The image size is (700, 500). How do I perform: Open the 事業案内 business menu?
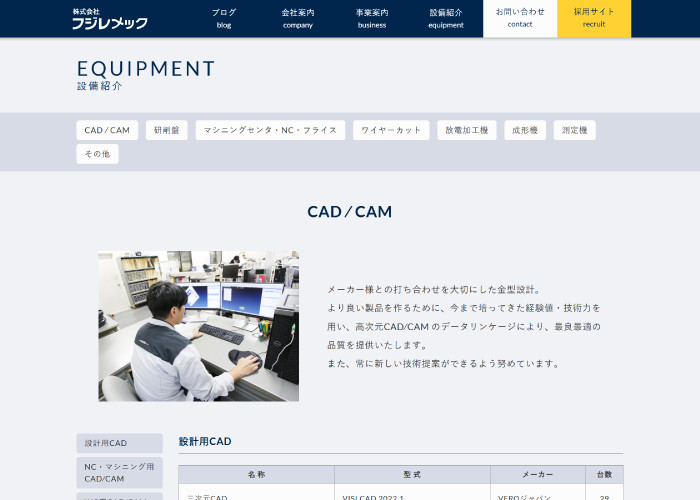tap(372, 18)
